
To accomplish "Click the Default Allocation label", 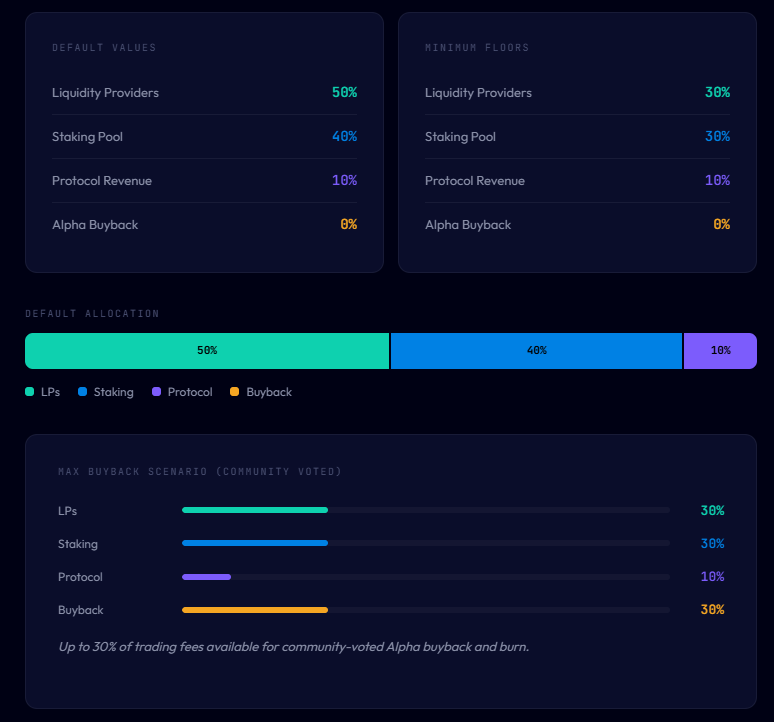I will pos(92,314).
